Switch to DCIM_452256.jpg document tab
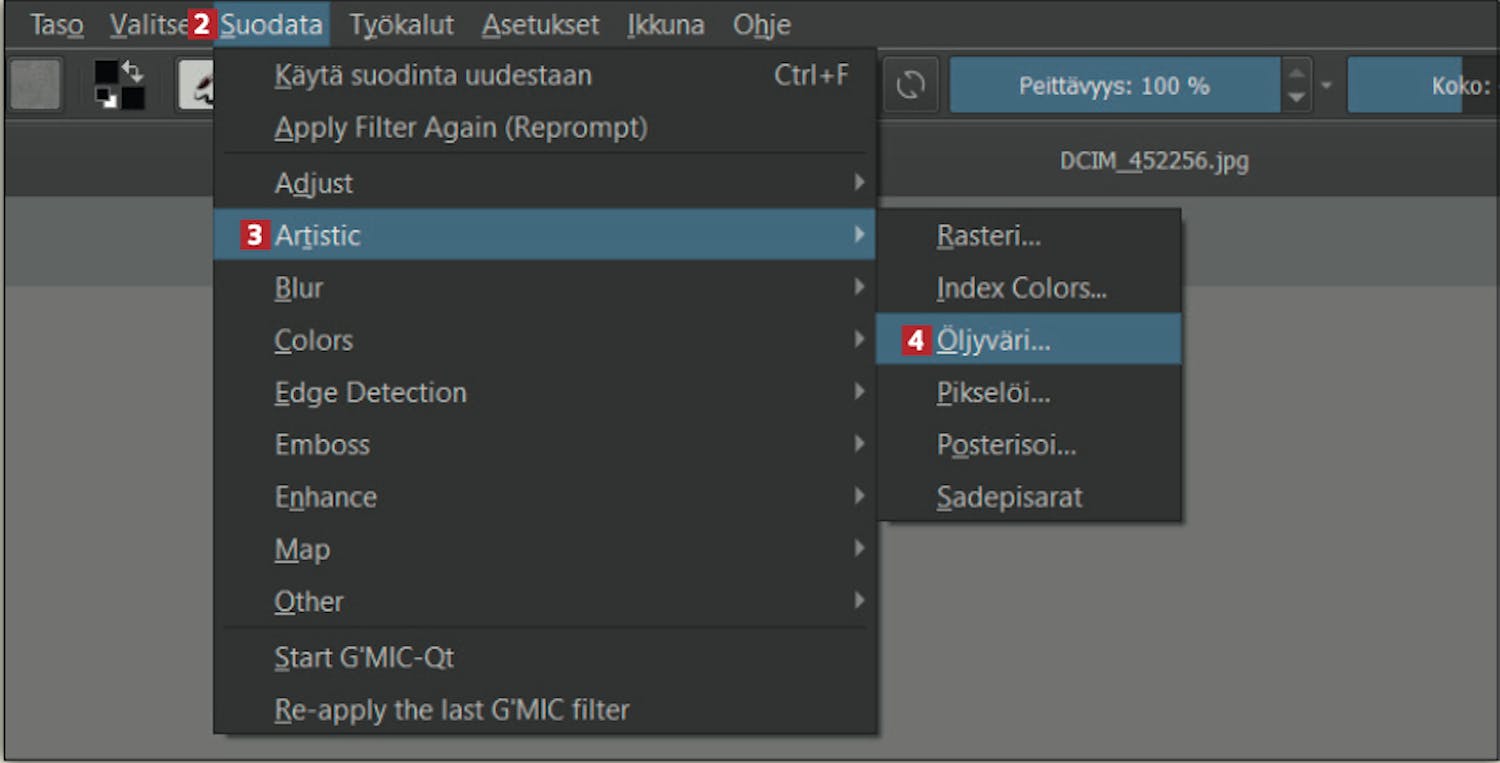The image size is (1500, 763). tap(1154, 160)
